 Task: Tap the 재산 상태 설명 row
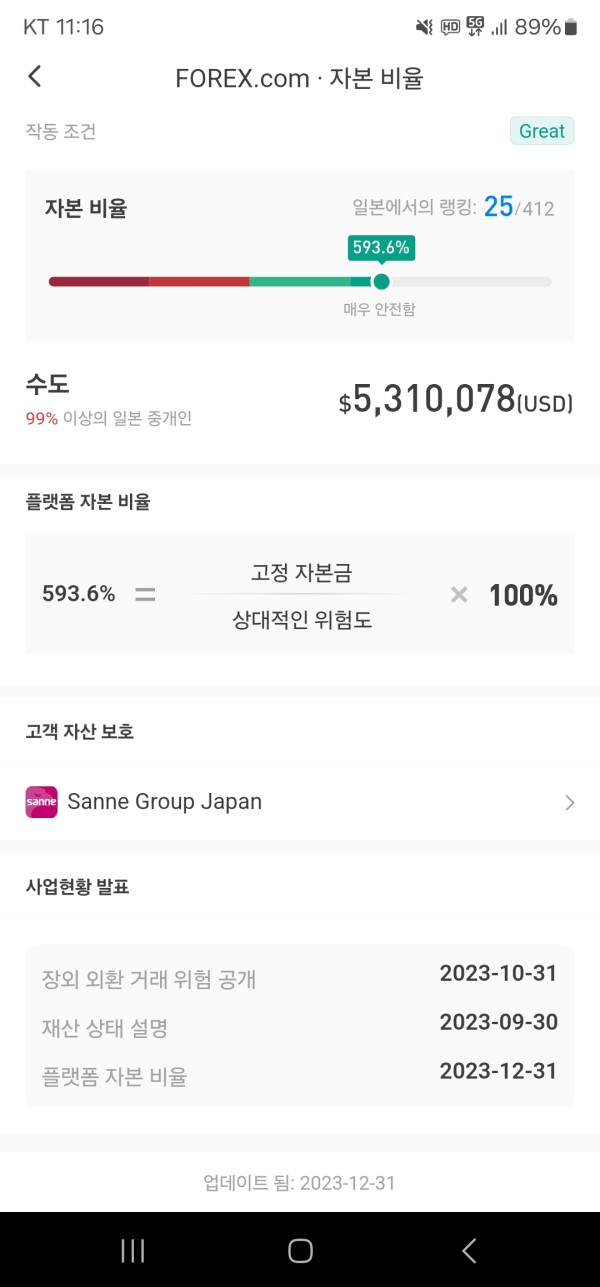pyautogui.click(x=300, y=1026)
